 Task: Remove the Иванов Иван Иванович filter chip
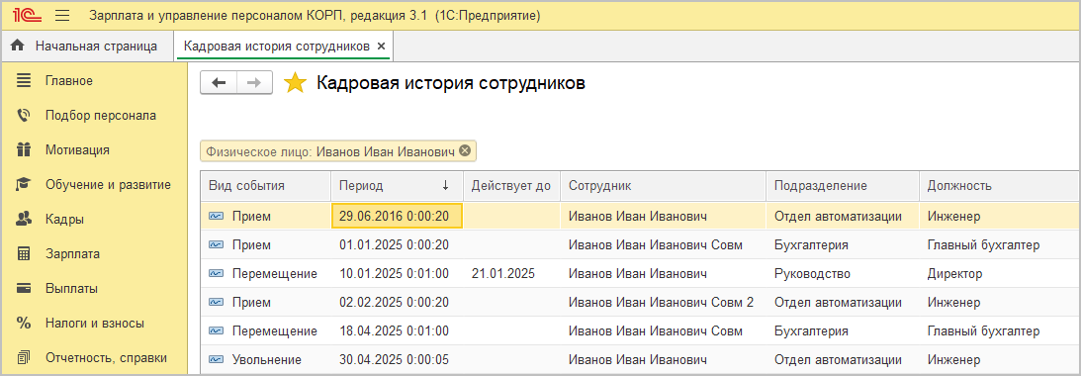(465, 151)
